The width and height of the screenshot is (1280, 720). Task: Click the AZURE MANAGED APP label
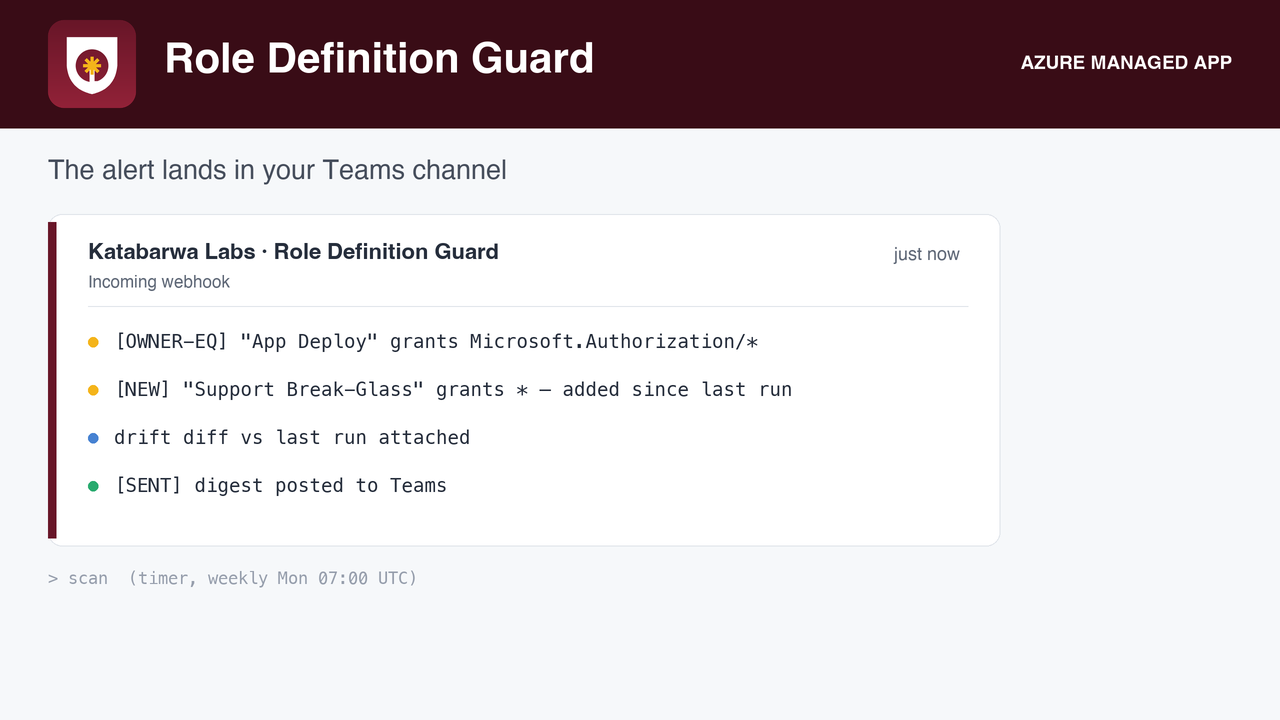[1126, 63]
